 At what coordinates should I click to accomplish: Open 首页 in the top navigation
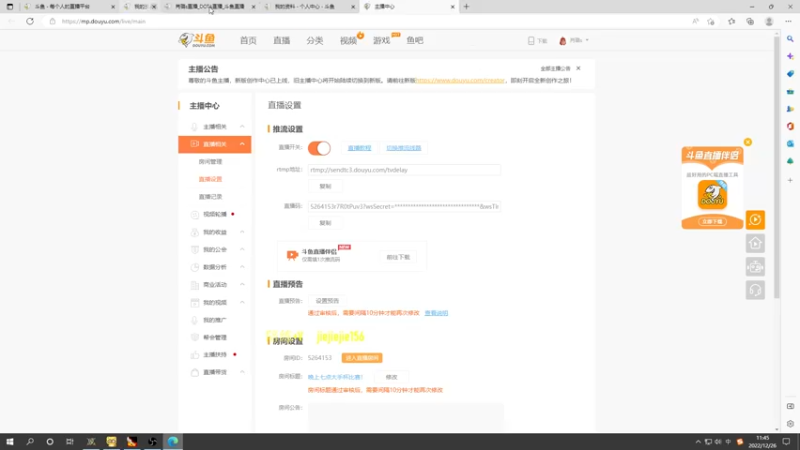pos(248,40)
